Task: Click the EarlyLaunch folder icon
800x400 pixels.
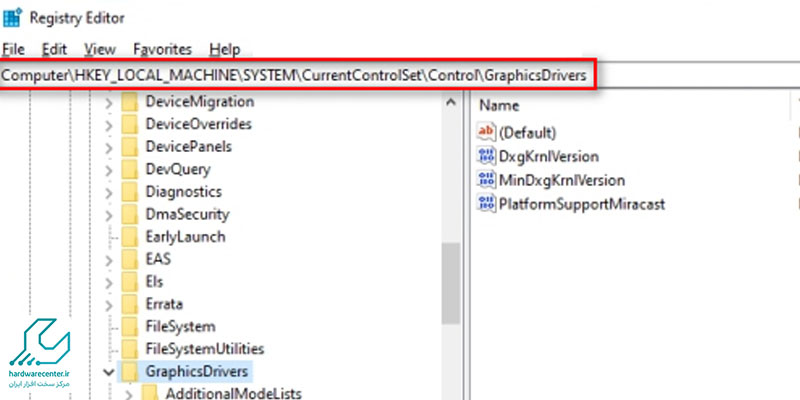Action: point(130,237)
